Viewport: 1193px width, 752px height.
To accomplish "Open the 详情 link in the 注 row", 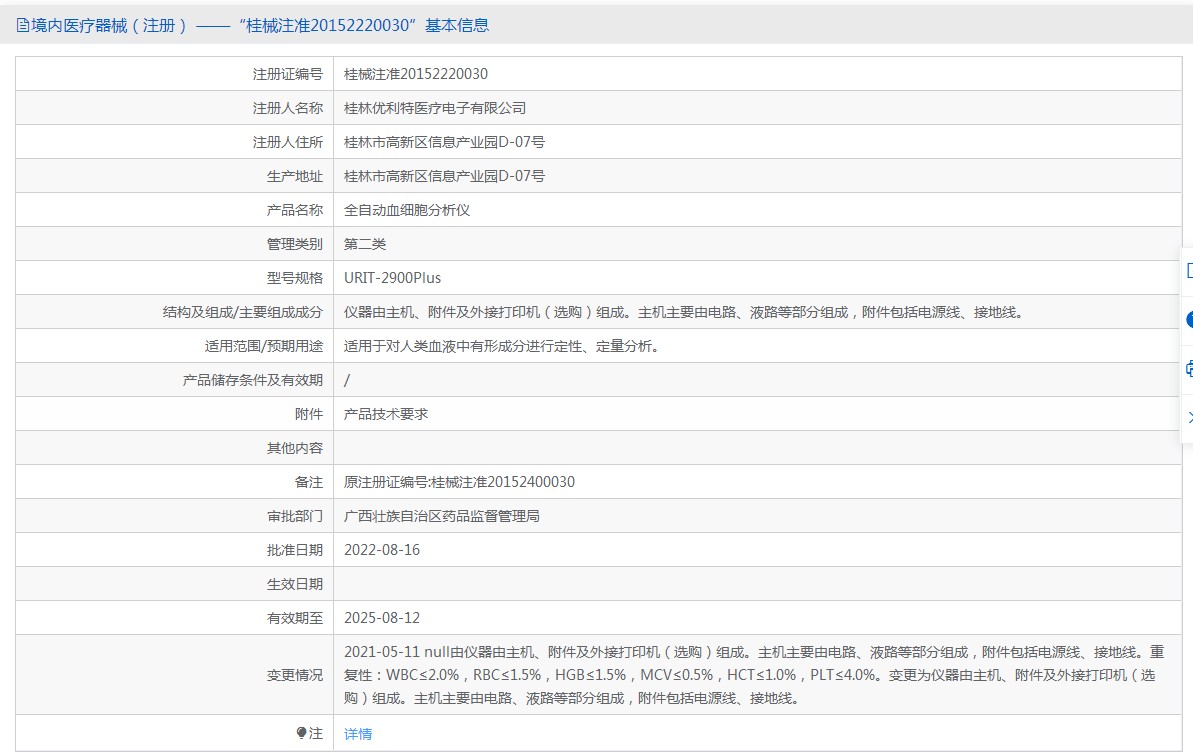I will click(358, 734).
